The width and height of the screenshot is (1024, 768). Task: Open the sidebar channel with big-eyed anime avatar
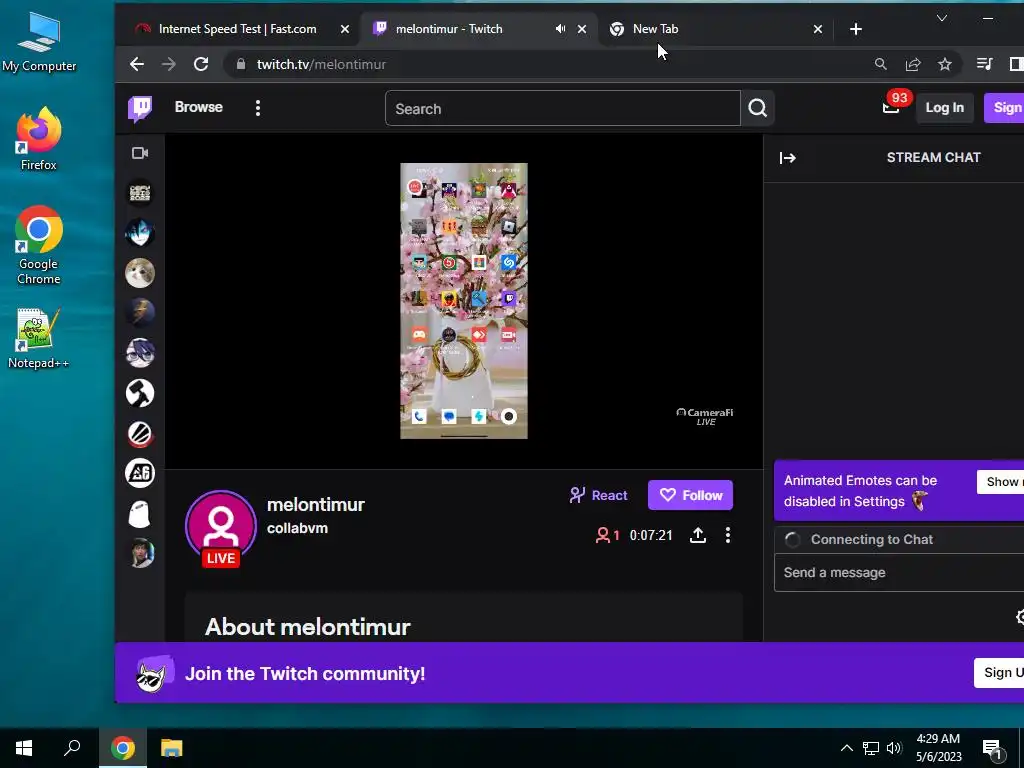pos(140,353)
